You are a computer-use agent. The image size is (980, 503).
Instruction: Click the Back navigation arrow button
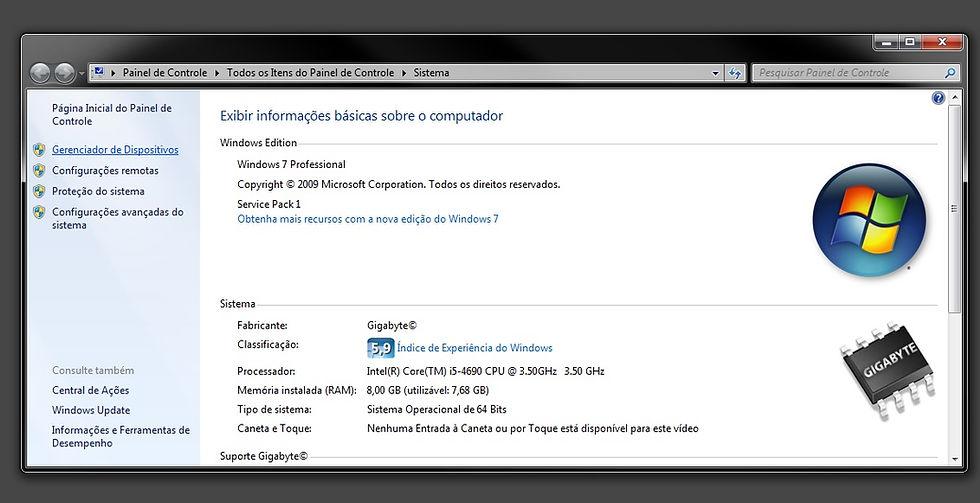40,73
